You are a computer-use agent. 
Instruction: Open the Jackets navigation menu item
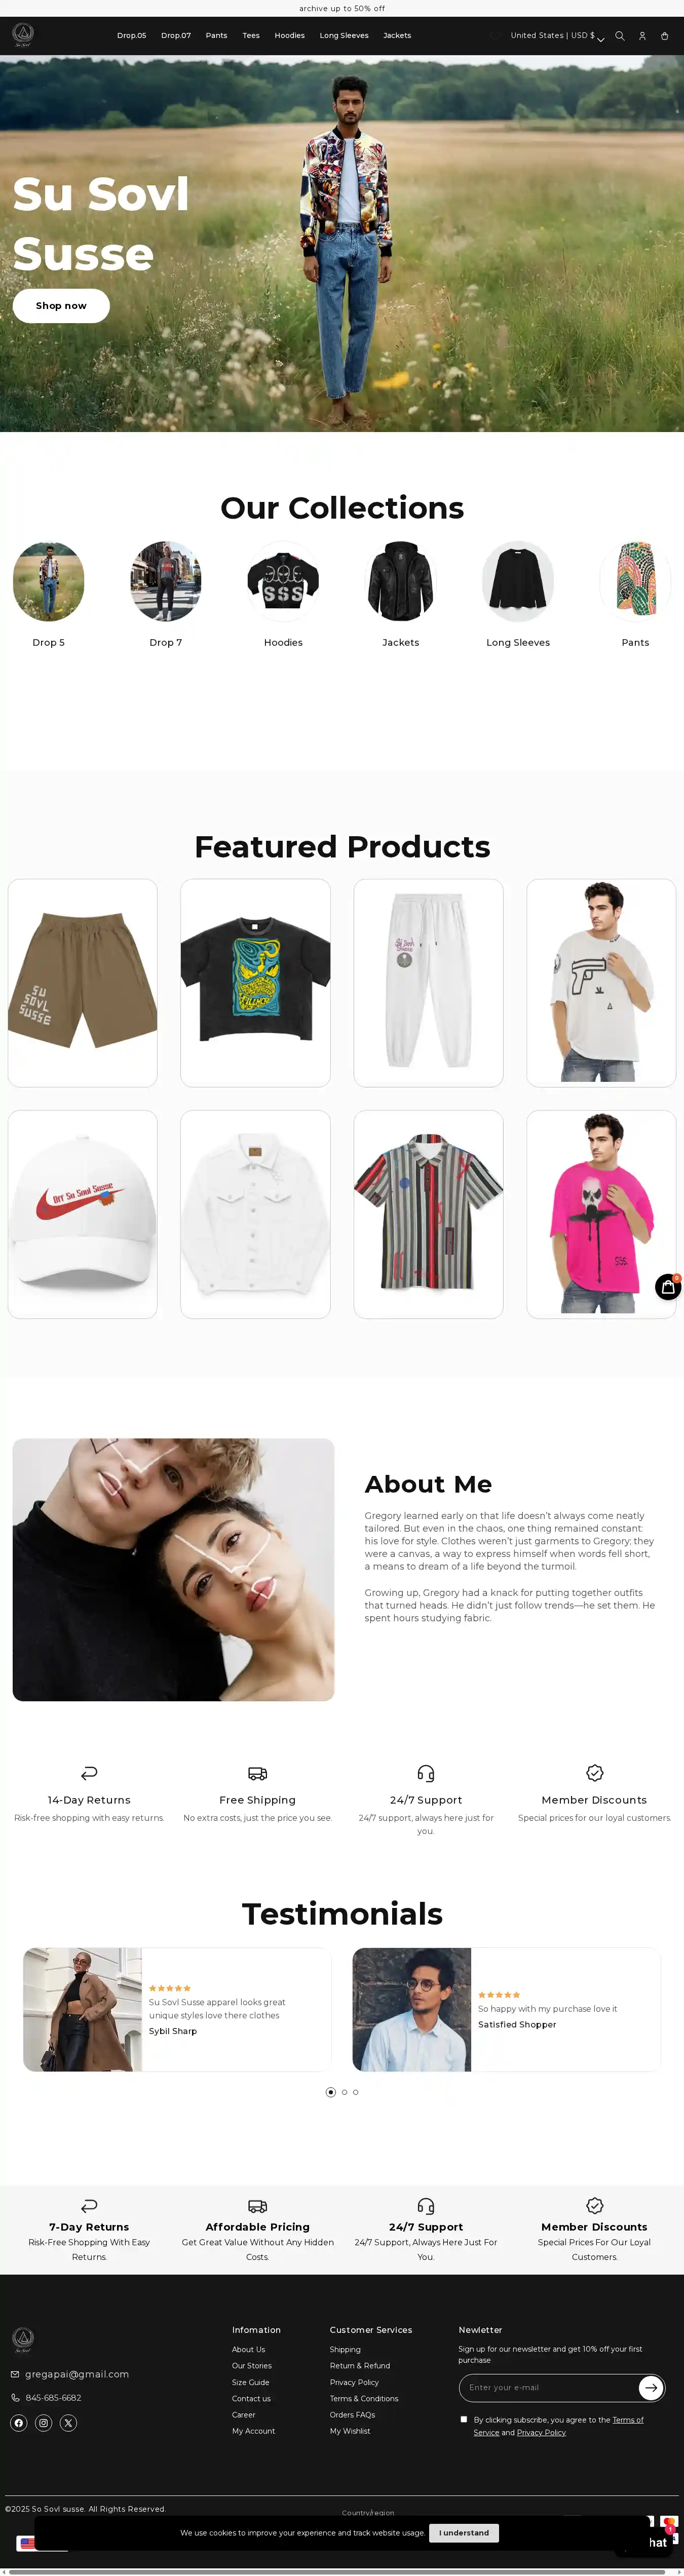[x=397, y=36]
